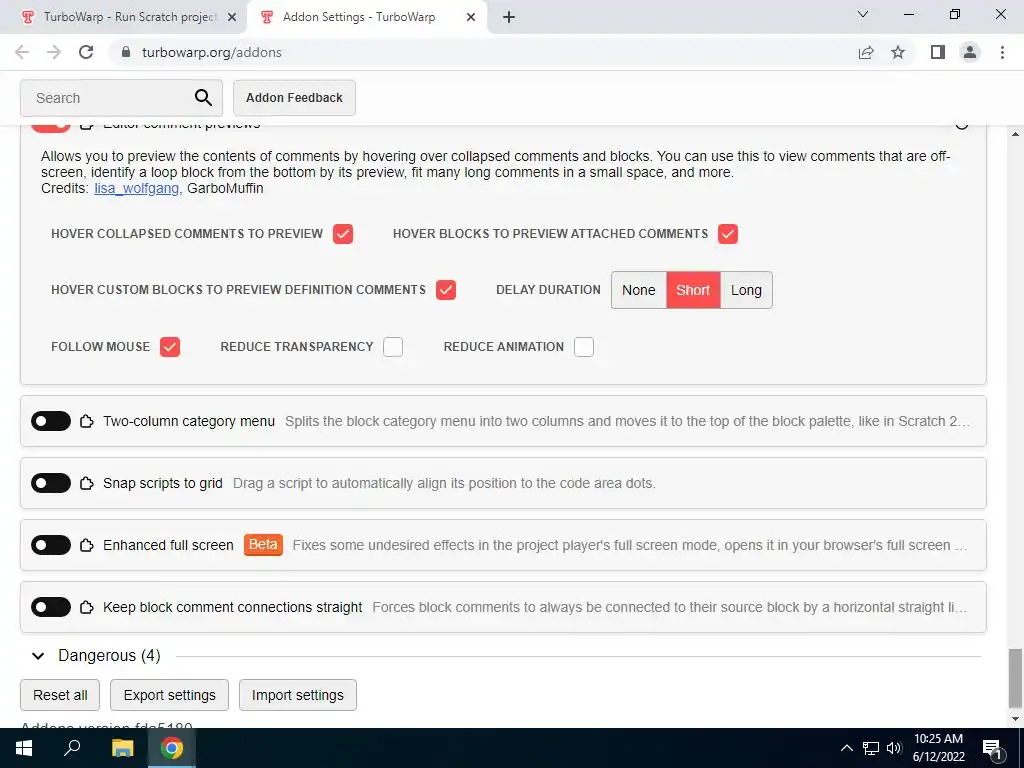Turn on Two-column category menu addon
This screenshot has width=1024, height=768.
point(51,421)
